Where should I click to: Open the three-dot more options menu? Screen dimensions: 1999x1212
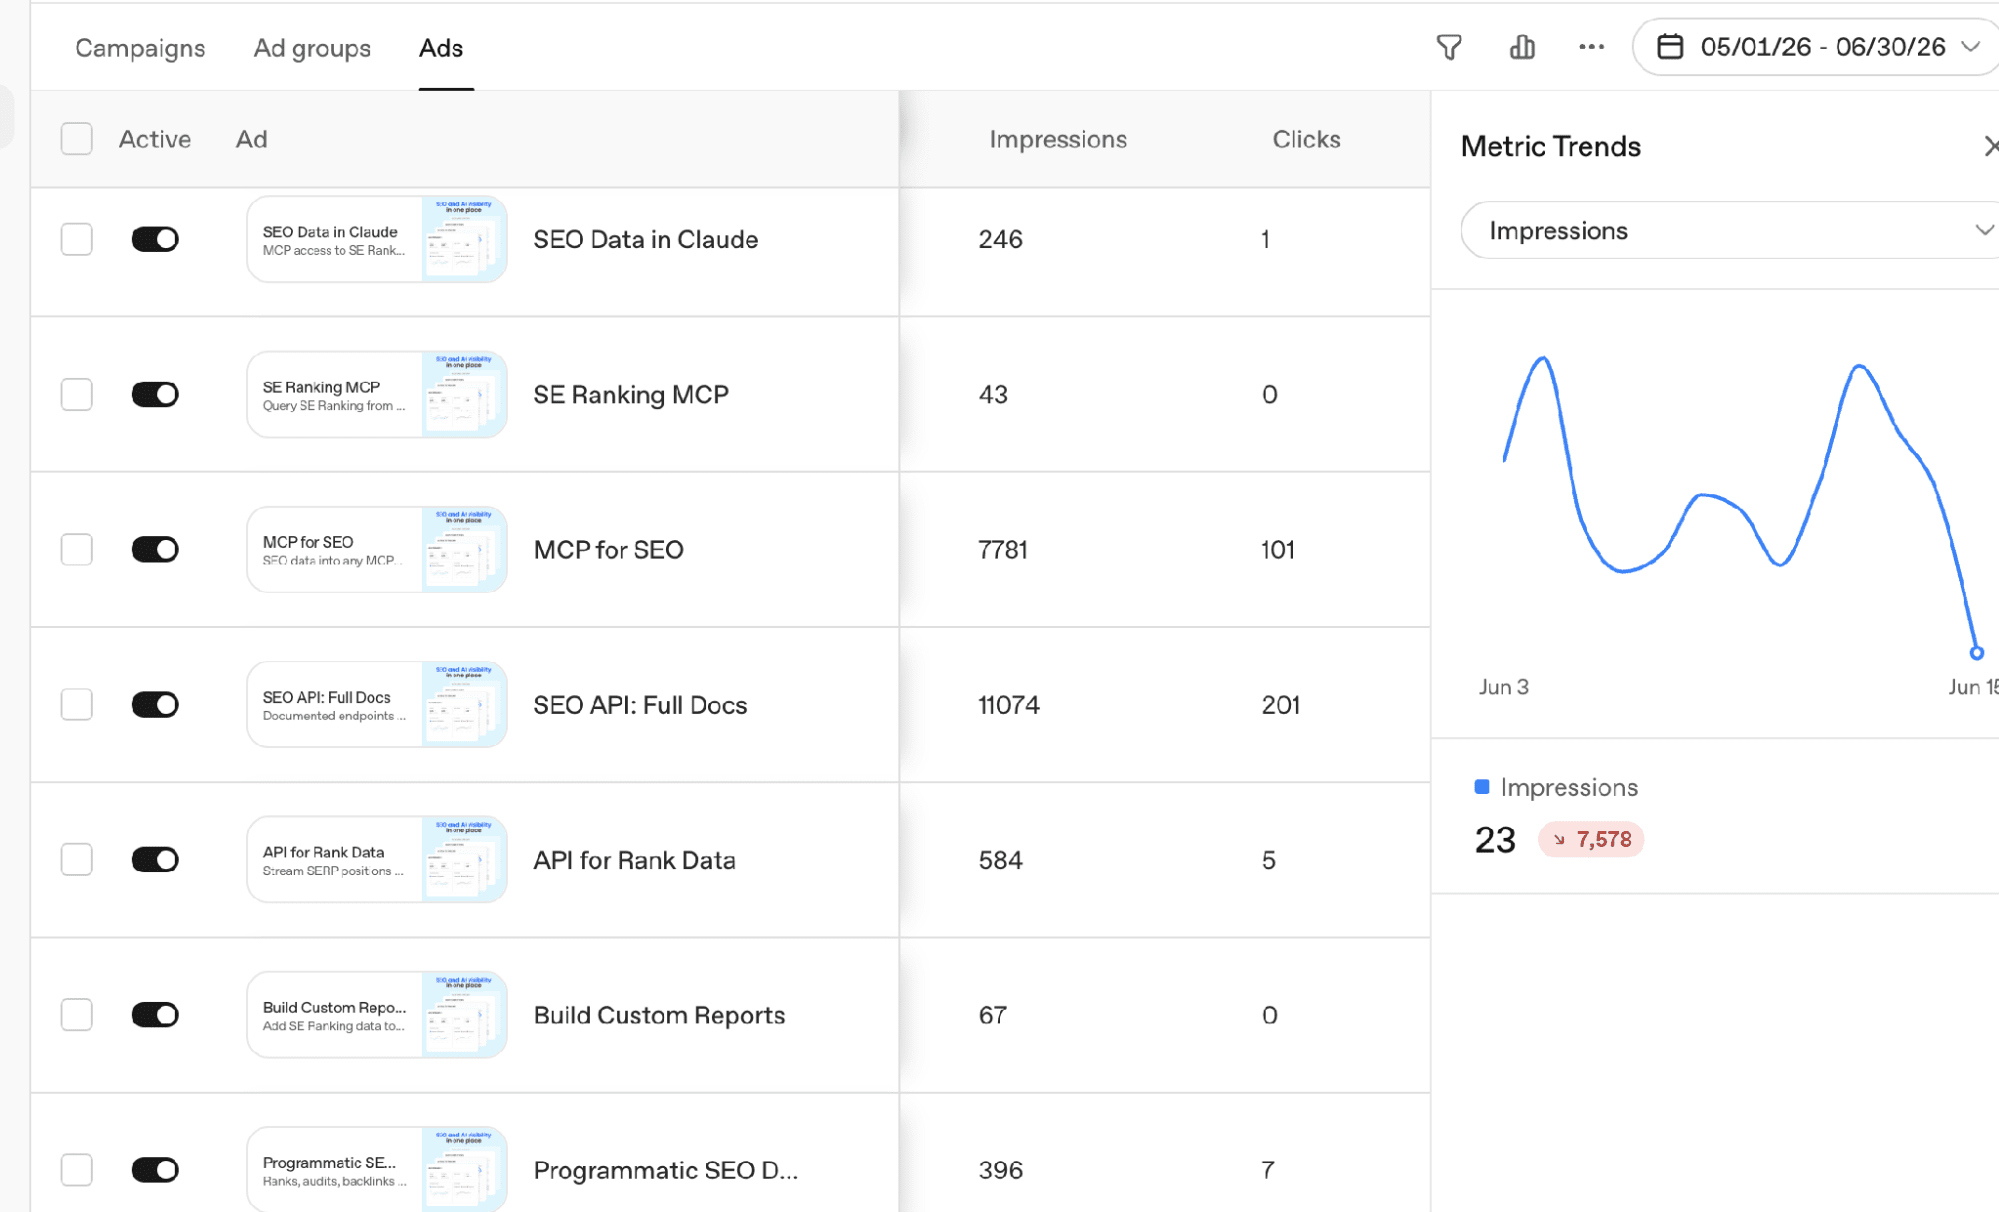(1591, 47)
